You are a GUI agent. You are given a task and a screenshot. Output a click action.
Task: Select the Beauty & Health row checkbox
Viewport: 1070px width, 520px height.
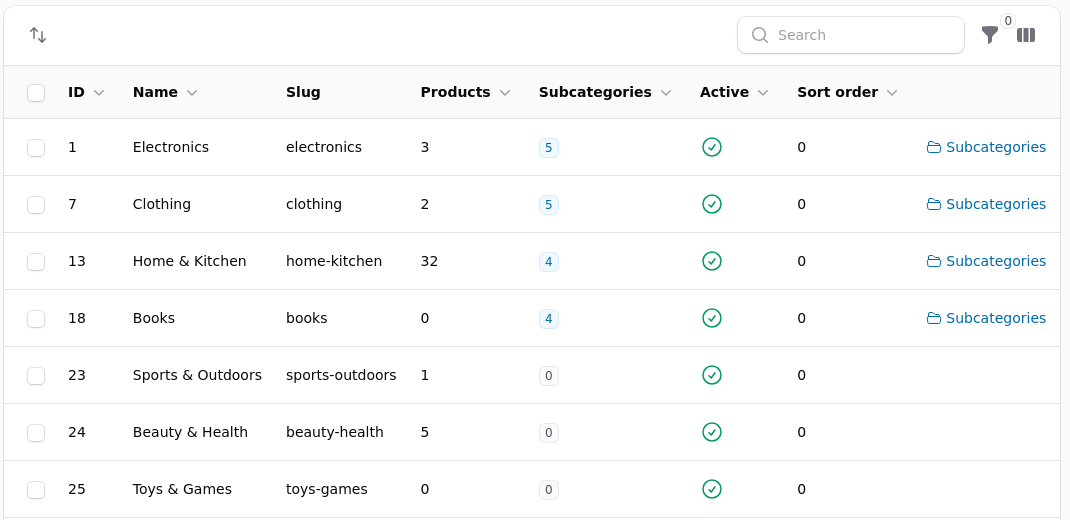36,433
